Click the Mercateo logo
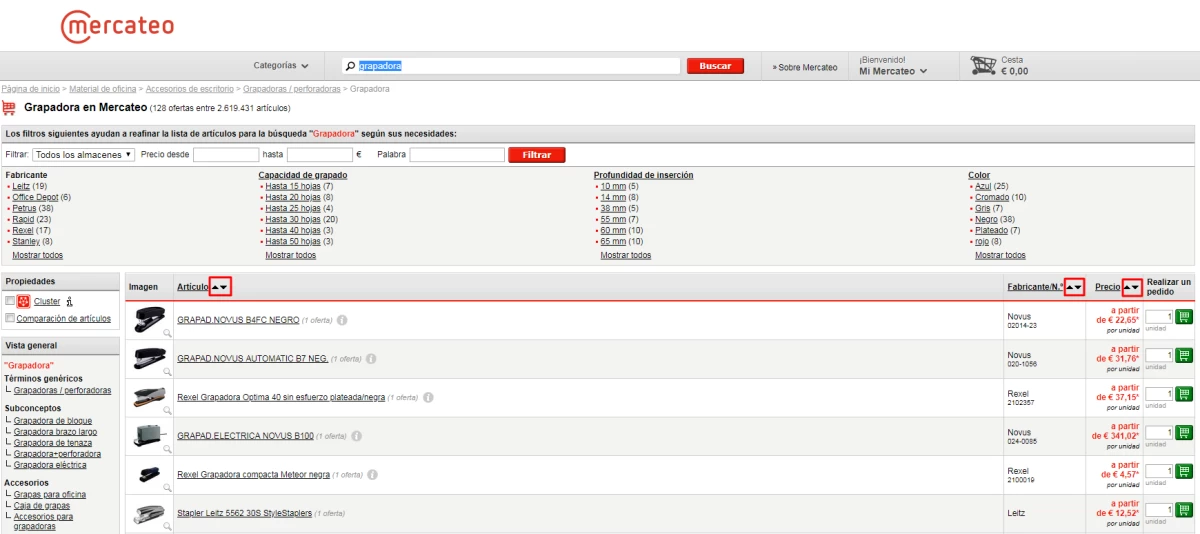The height and width of the screenshot is (534, 1200). [117, 27]
